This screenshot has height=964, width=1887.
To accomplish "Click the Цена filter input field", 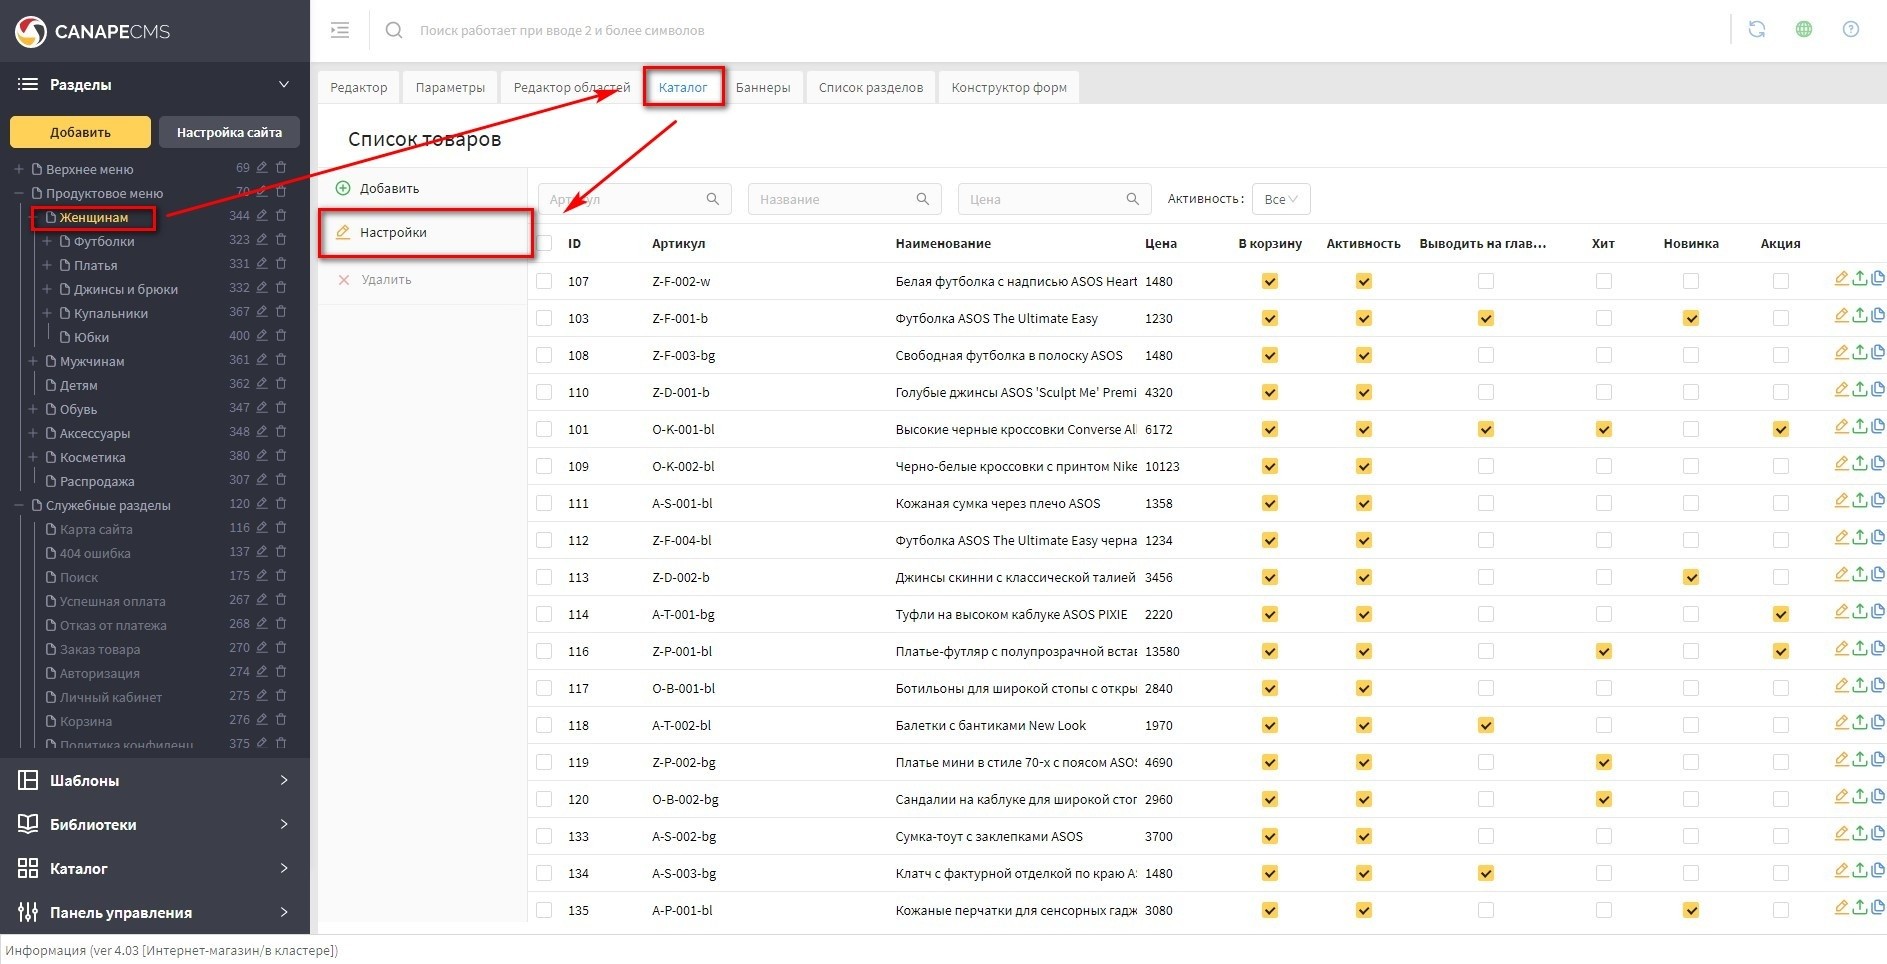I will (x=1040, y=199).
